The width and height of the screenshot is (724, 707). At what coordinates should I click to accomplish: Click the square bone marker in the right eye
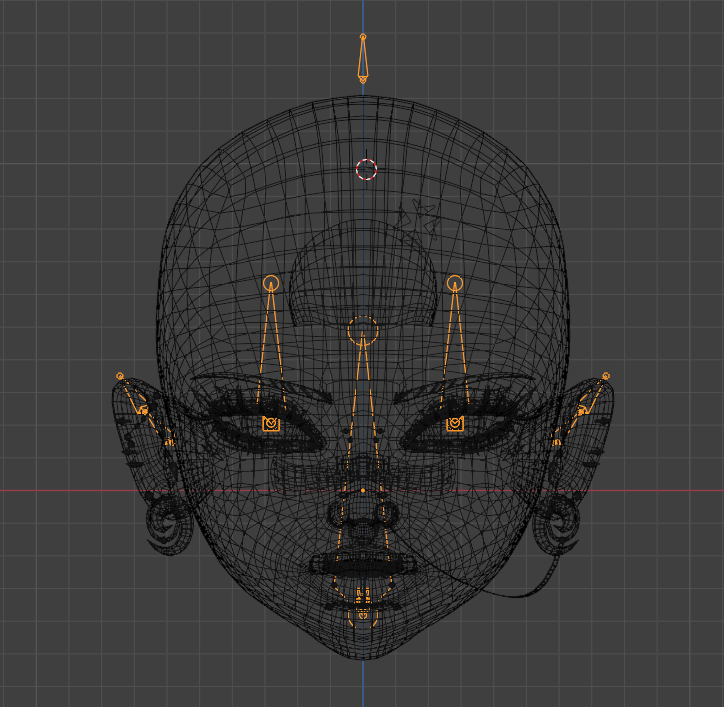click(x=455, y=423)
